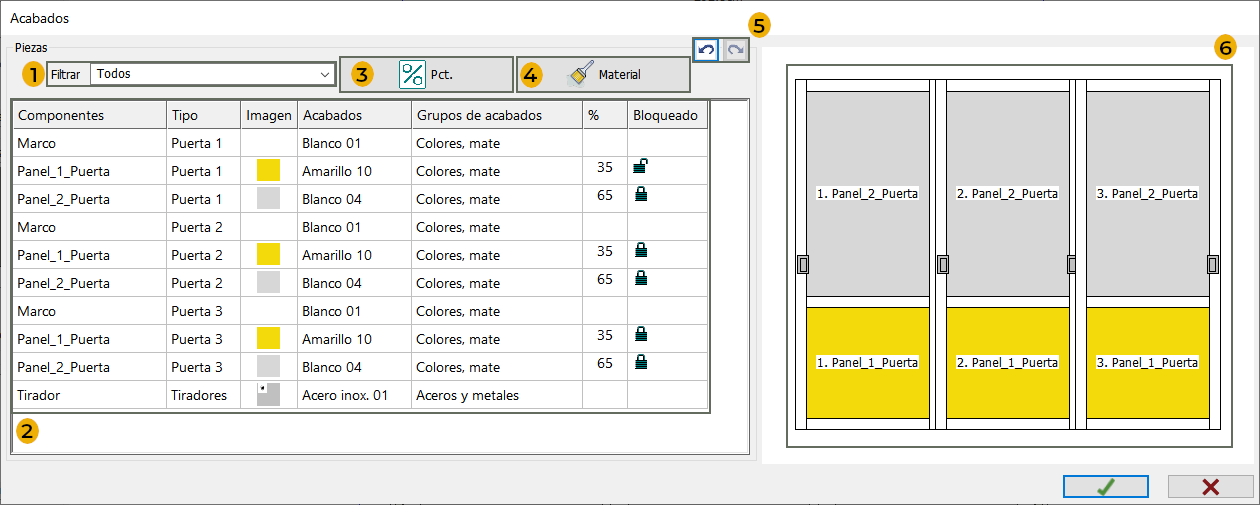Select 3. Panel_1_Puerta yellow panel in preview
The image size is (1260, 505).
tap(1147, 362)
